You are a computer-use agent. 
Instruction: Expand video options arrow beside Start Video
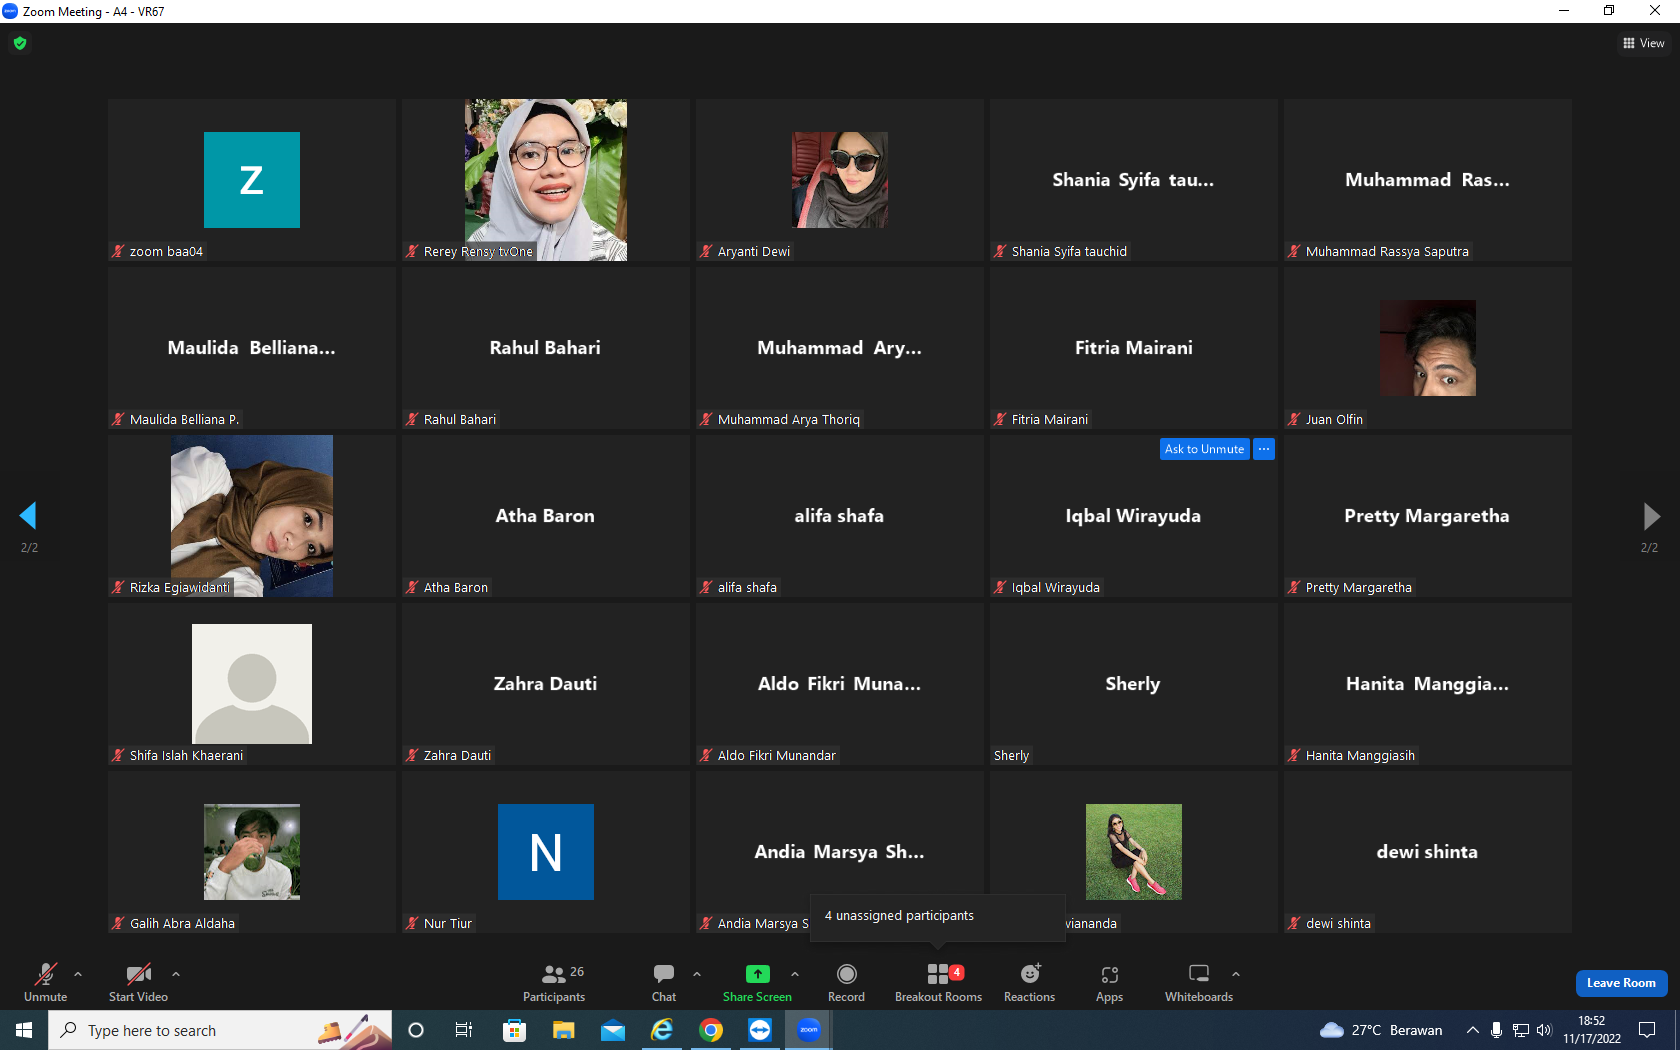(x=176, y=973)
